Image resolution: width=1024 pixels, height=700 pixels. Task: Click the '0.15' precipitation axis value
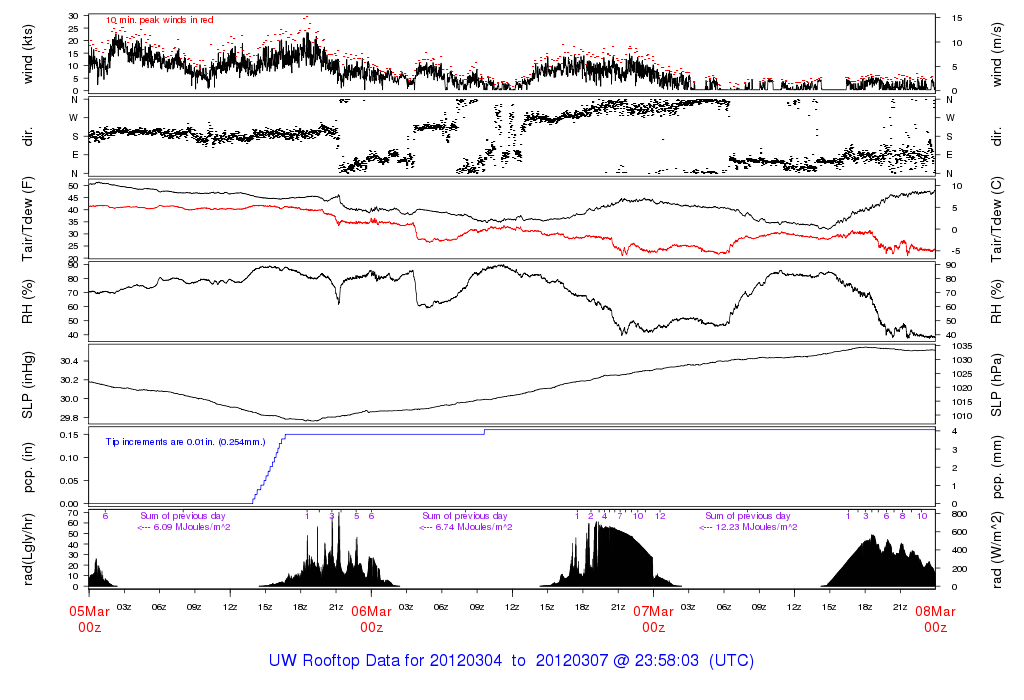coord(69,435)
